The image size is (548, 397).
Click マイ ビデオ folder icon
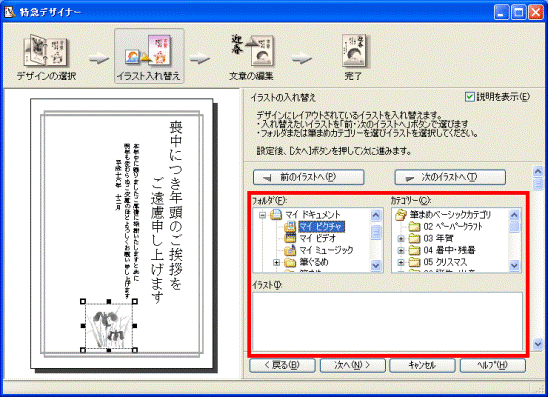click(x=290, y=238)
